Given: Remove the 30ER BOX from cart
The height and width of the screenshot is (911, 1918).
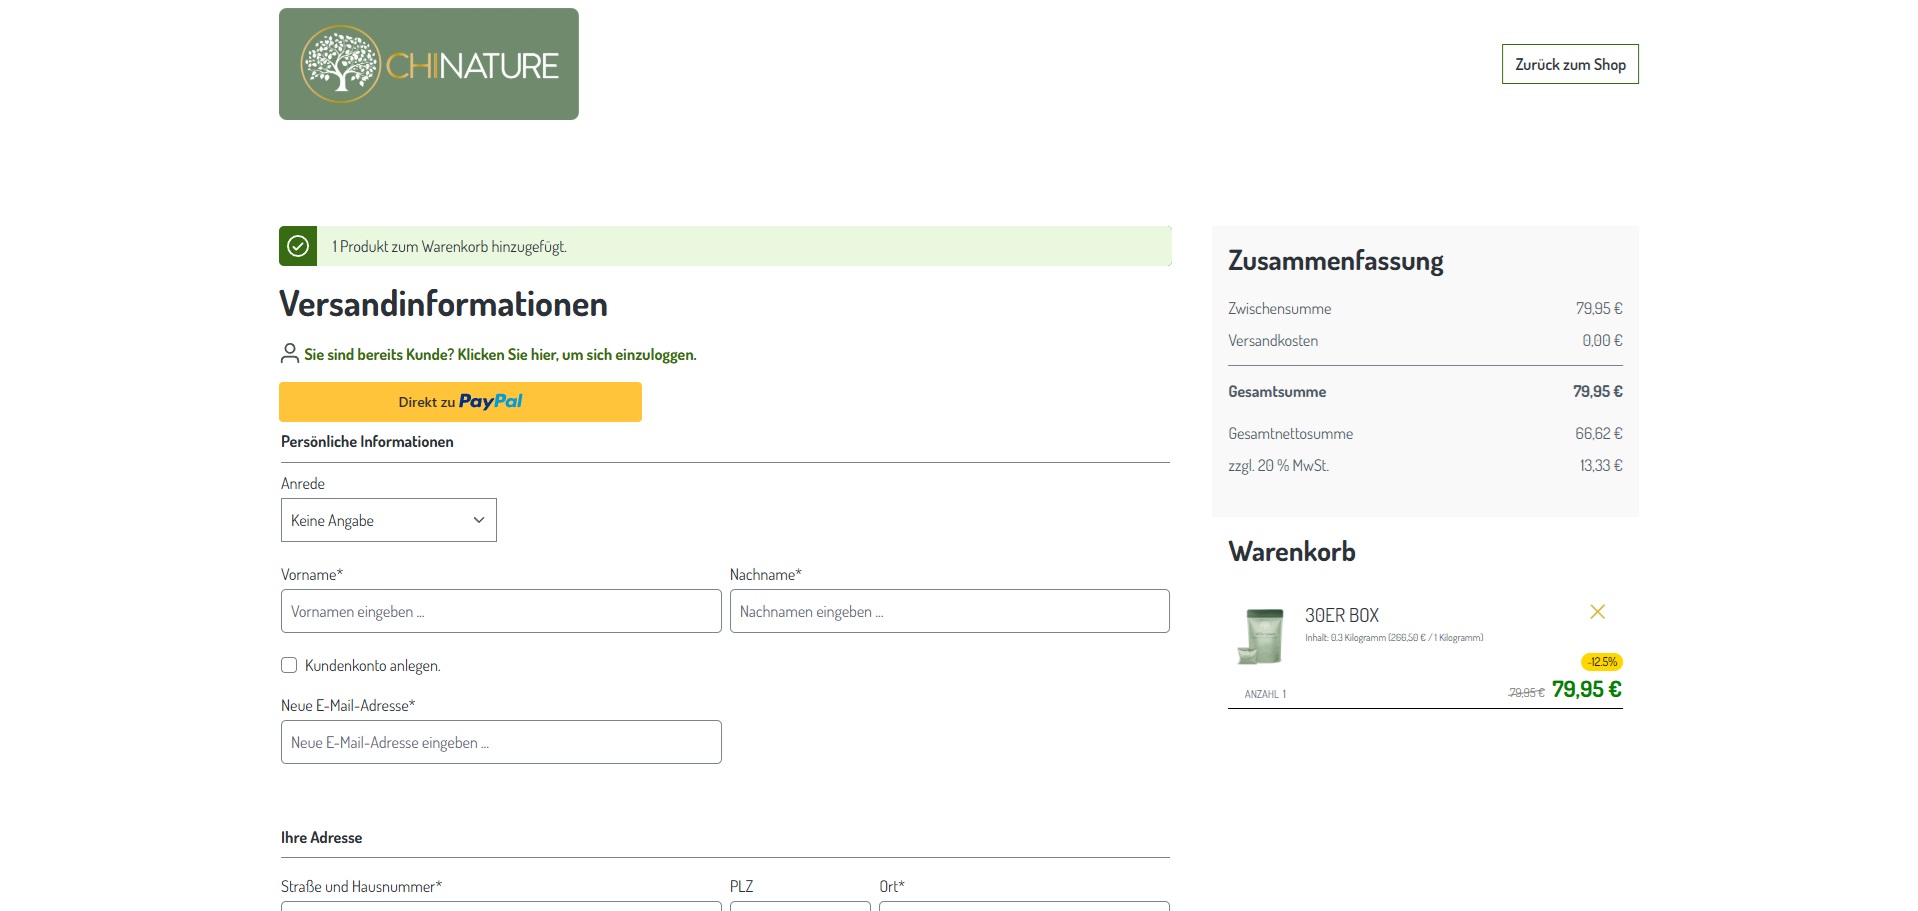Looking at the screenshot, I should (1597, 612).
